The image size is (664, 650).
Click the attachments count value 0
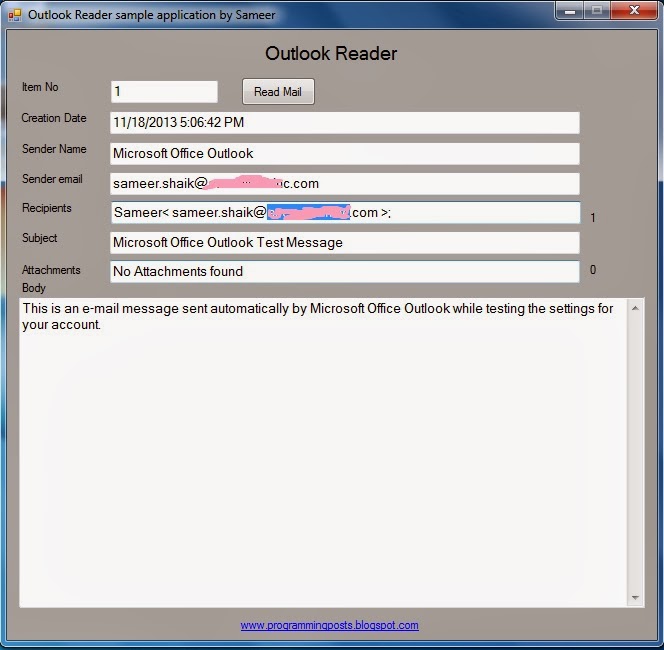593,270
